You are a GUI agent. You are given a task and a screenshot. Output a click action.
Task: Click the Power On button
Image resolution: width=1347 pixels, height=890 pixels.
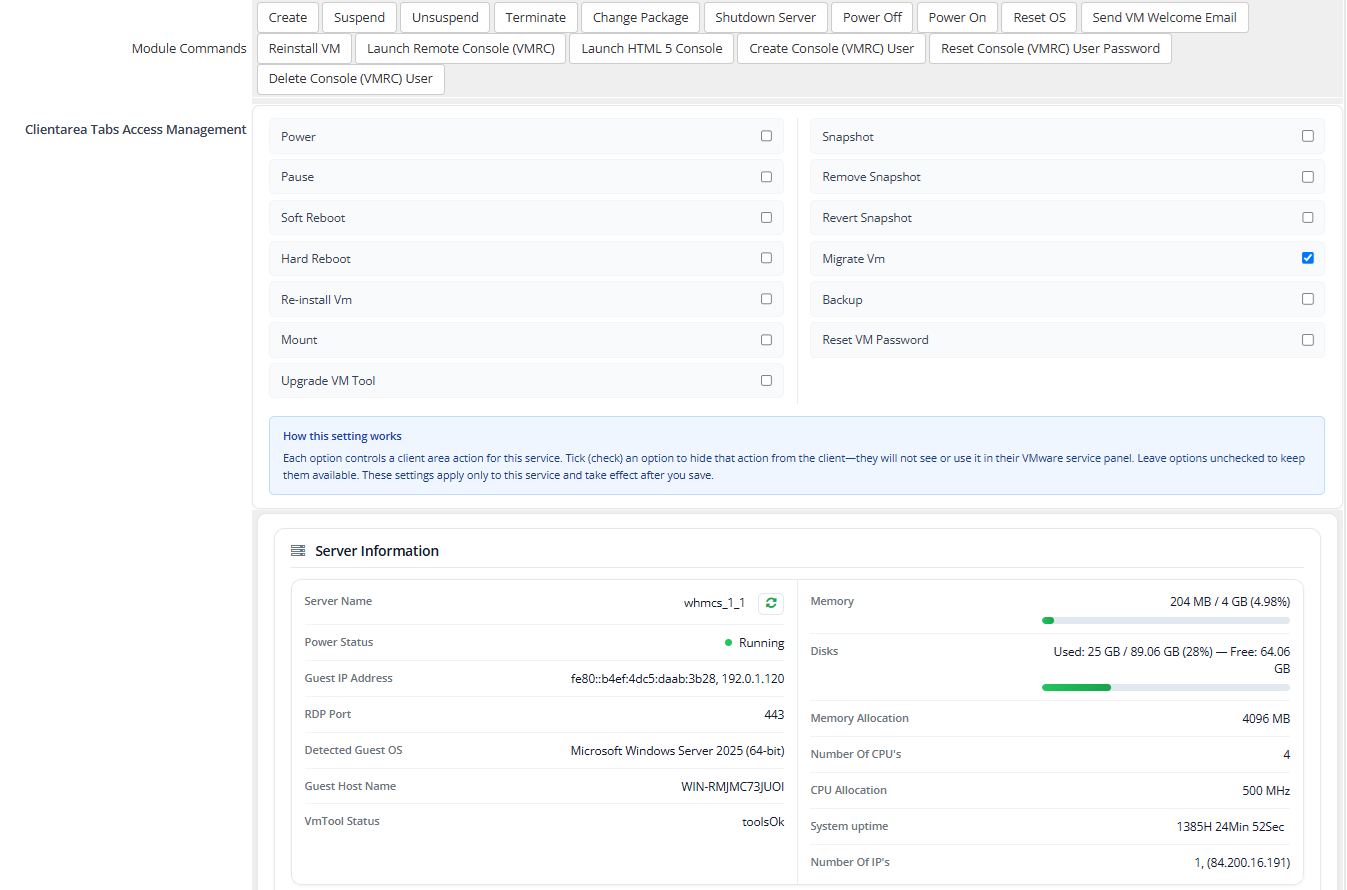957,18
